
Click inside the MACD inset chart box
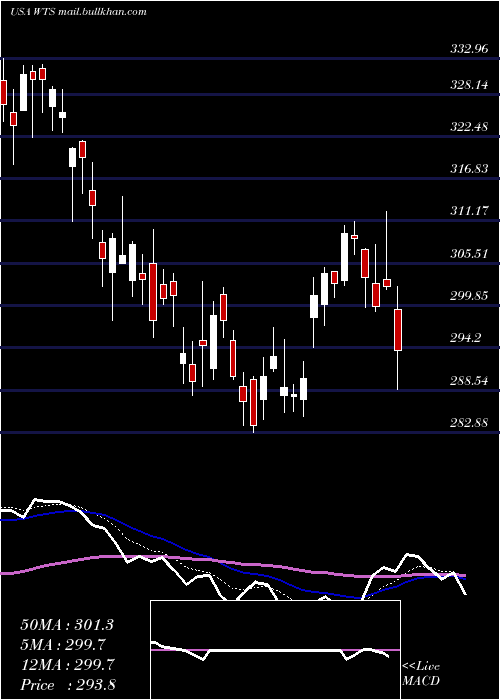[x=275, y=650]
